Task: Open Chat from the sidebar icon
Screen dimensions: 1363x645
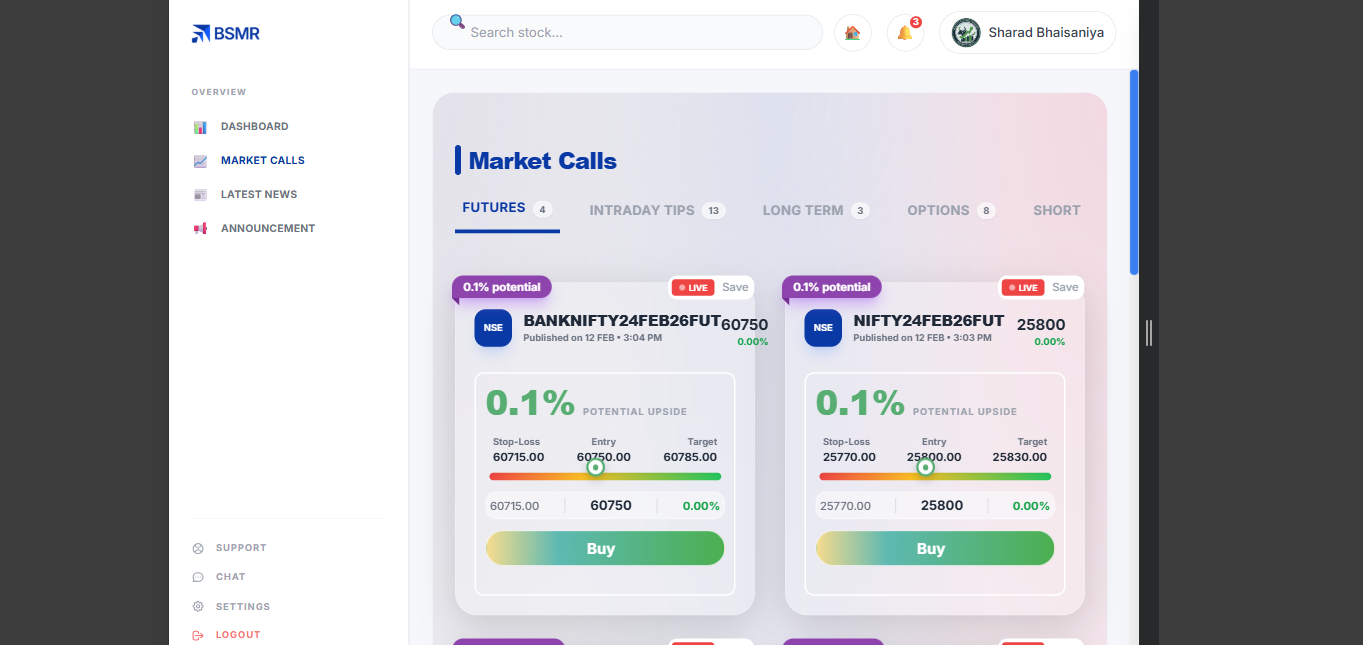Action: click(198, 577)
